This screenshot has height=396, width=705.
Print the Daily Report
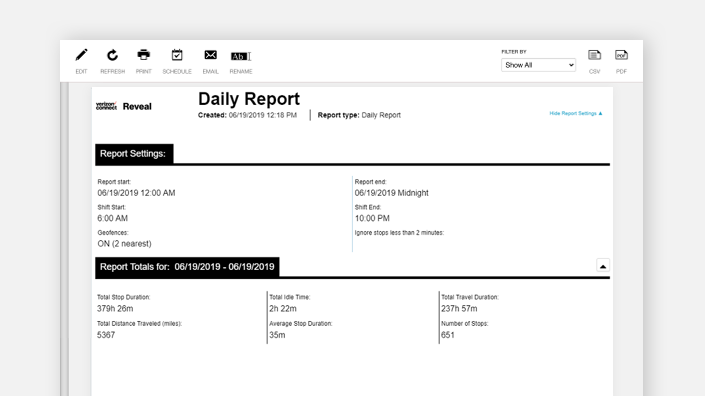click(x=144, y=55)
